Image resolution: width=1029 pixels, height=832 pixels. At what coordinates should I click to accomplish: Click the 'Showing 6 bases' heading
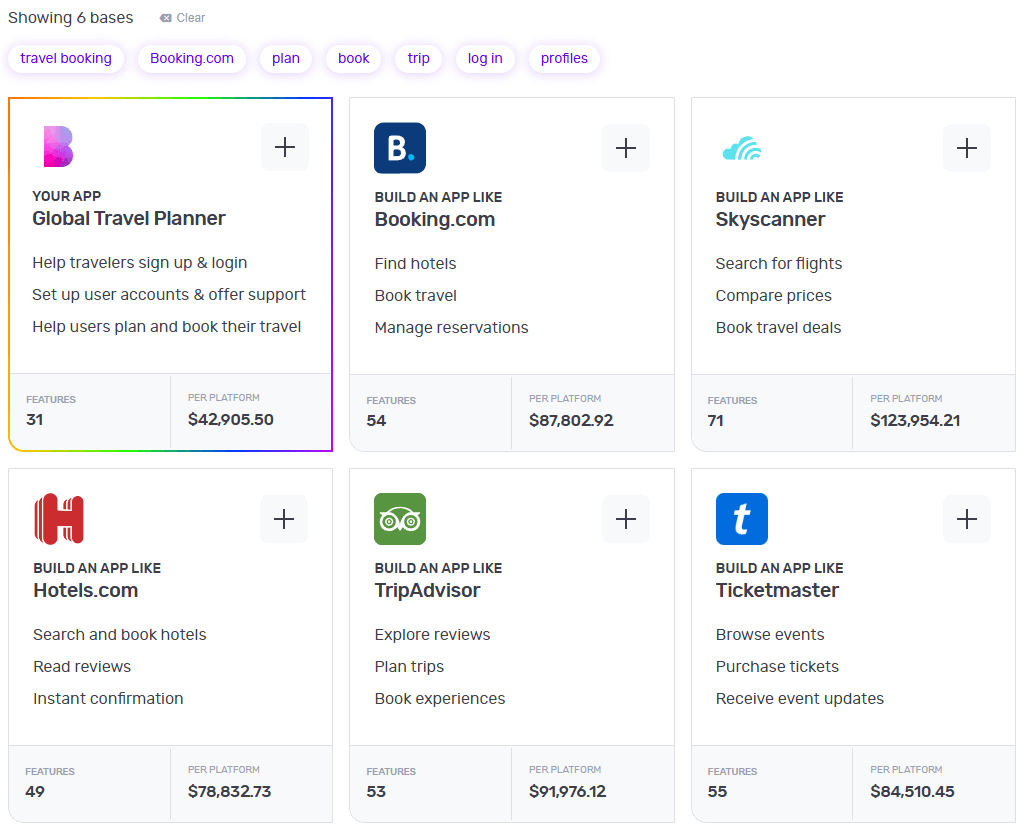coord(70,18)
